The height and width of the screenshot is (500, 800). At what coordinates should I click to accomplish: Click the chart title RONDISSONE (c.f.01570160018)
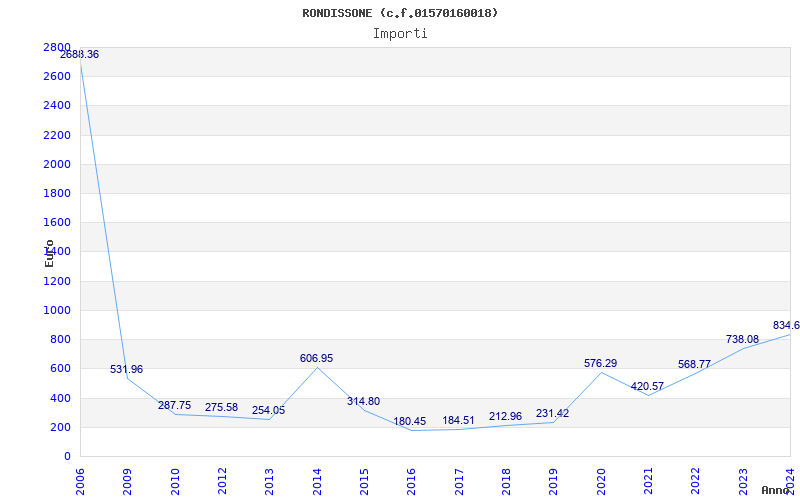[400, 13]
